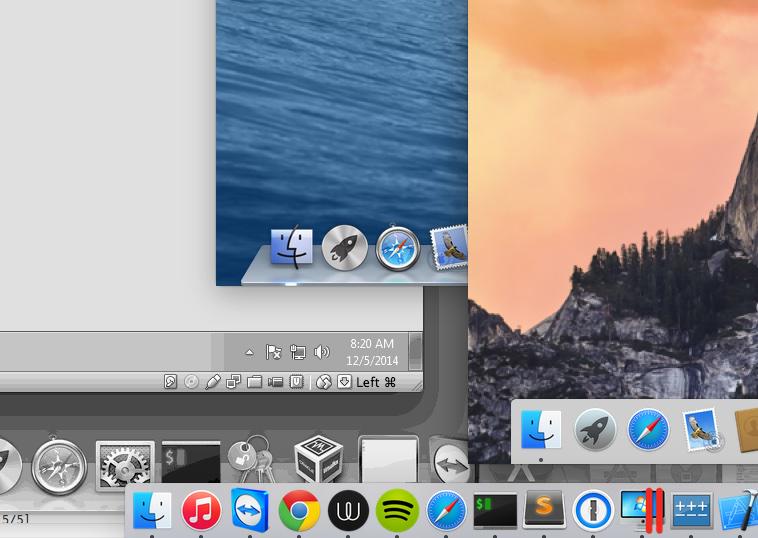Click VirtualBox USB devices status icon

pos(213,382)
